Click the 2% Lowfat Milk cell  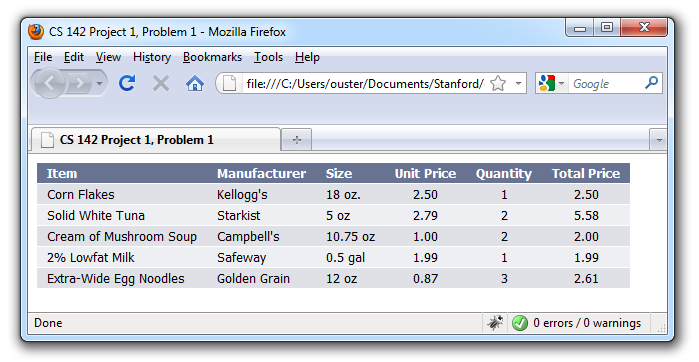point(90,257)
